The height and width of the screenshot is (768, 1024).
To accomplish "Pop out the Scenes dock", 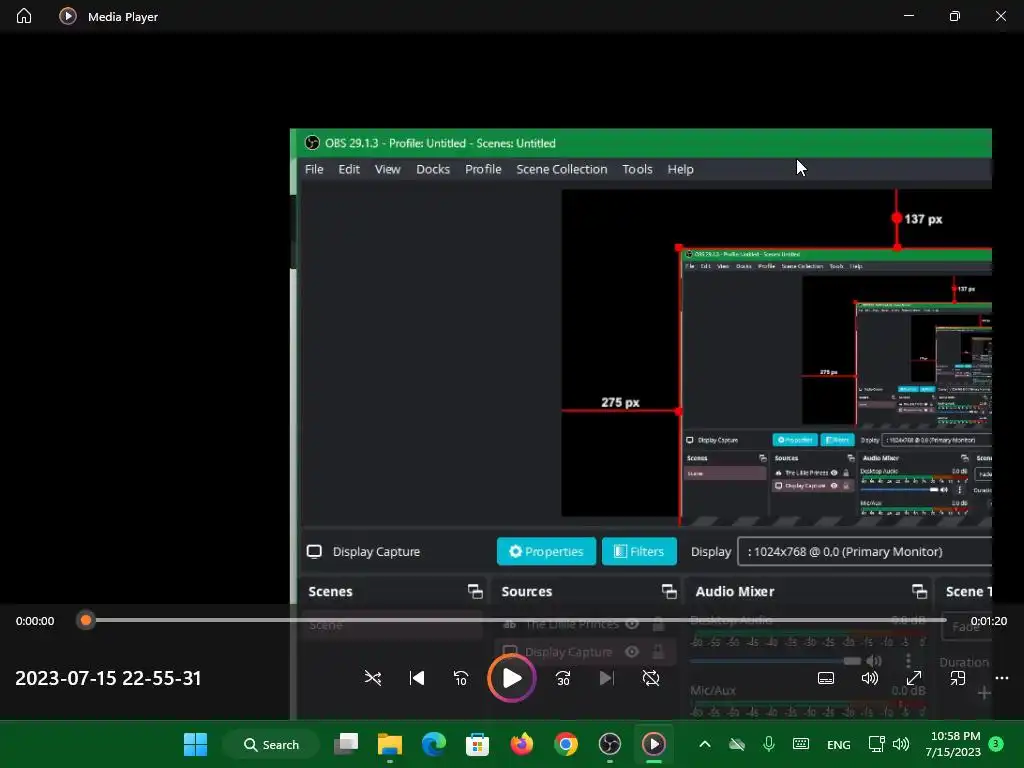I will pos(475,592).
